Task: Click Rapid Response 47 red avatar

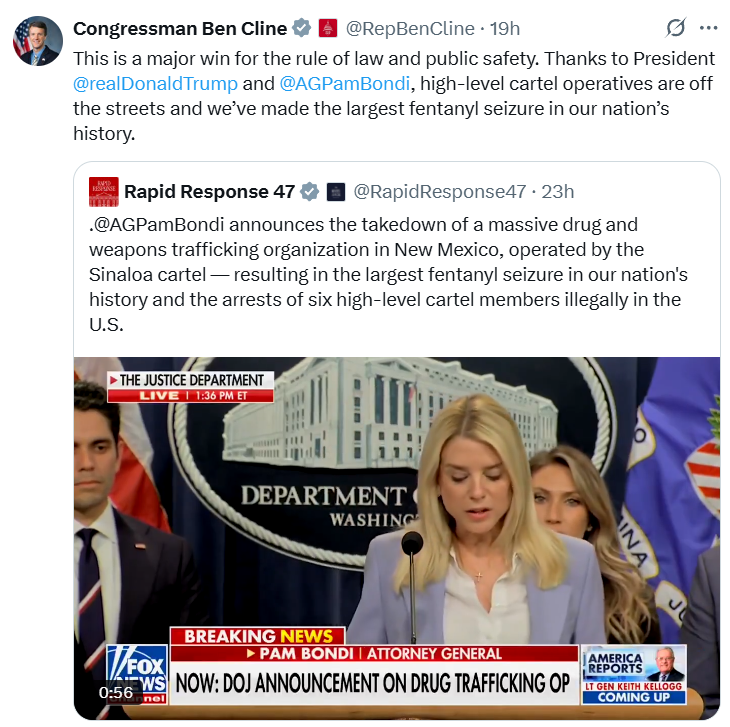Action: coord(103,192)
